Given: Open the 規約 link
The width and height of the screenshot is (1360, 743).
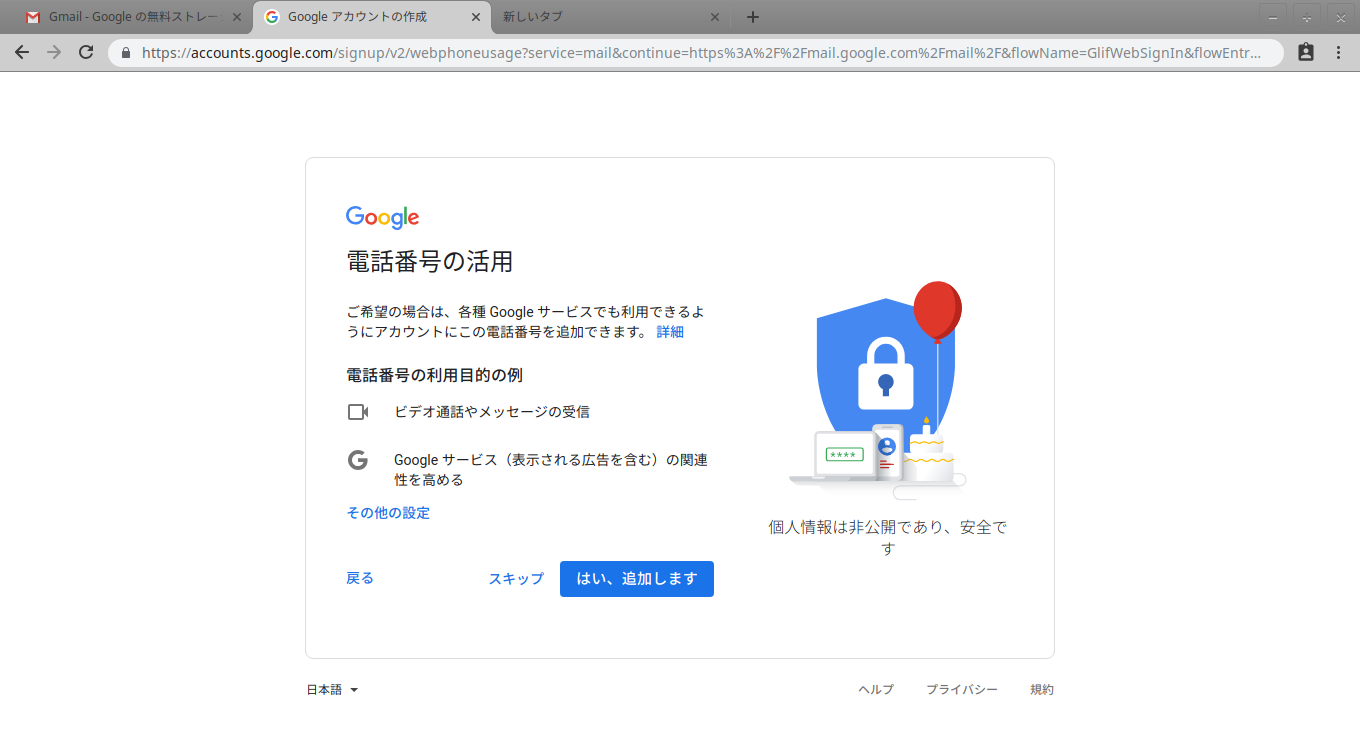Looking at the screenshot, I should (1042, 690).
